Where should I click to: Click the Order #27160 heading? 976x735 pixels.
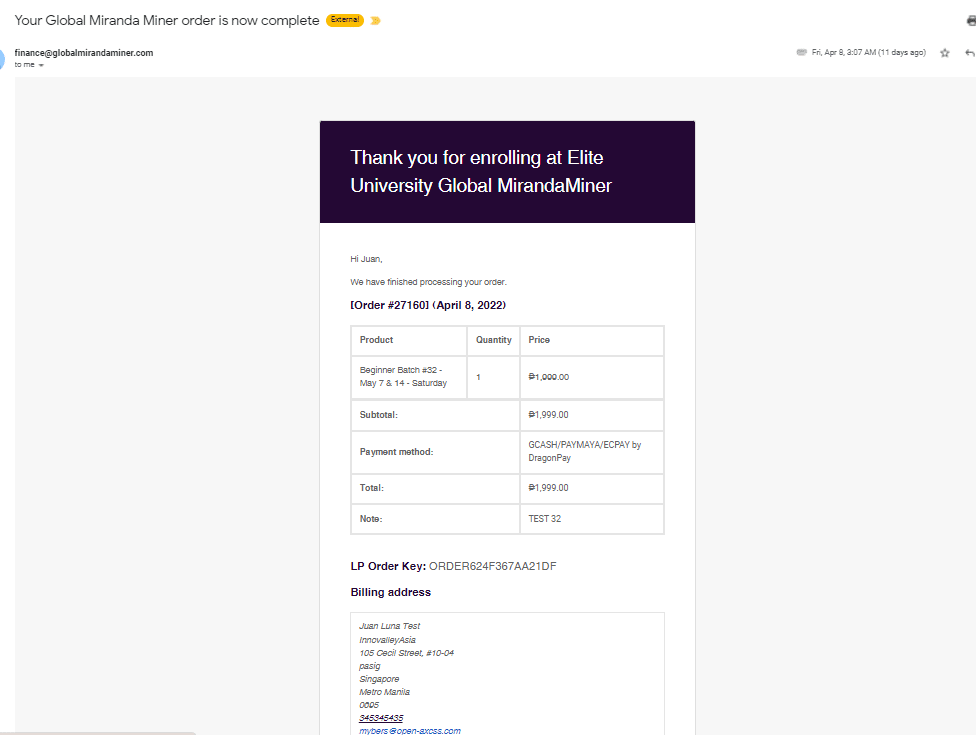click(435, 305)
